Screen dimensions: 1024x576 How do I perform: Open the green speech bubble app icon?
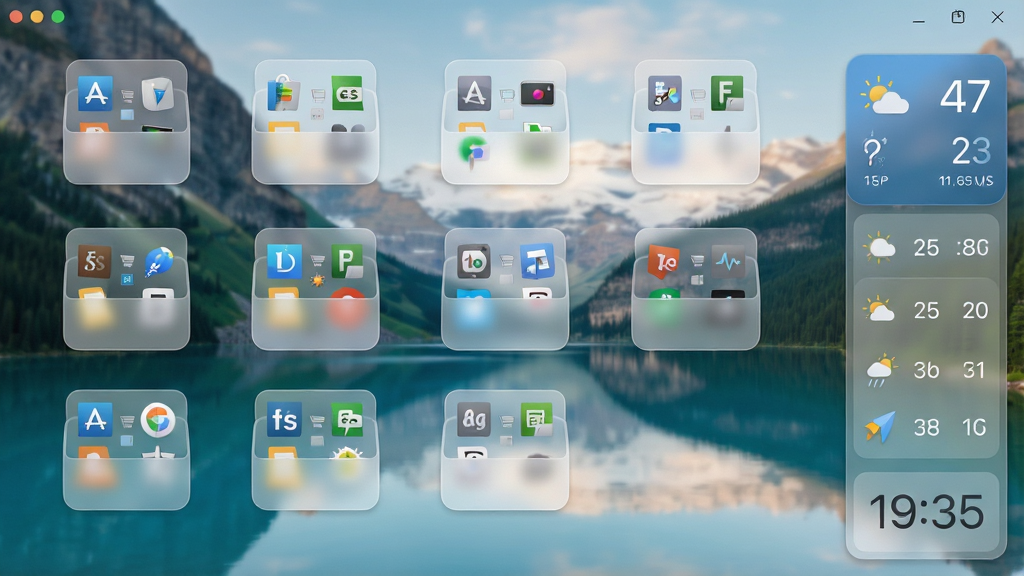tap(347, 420)
